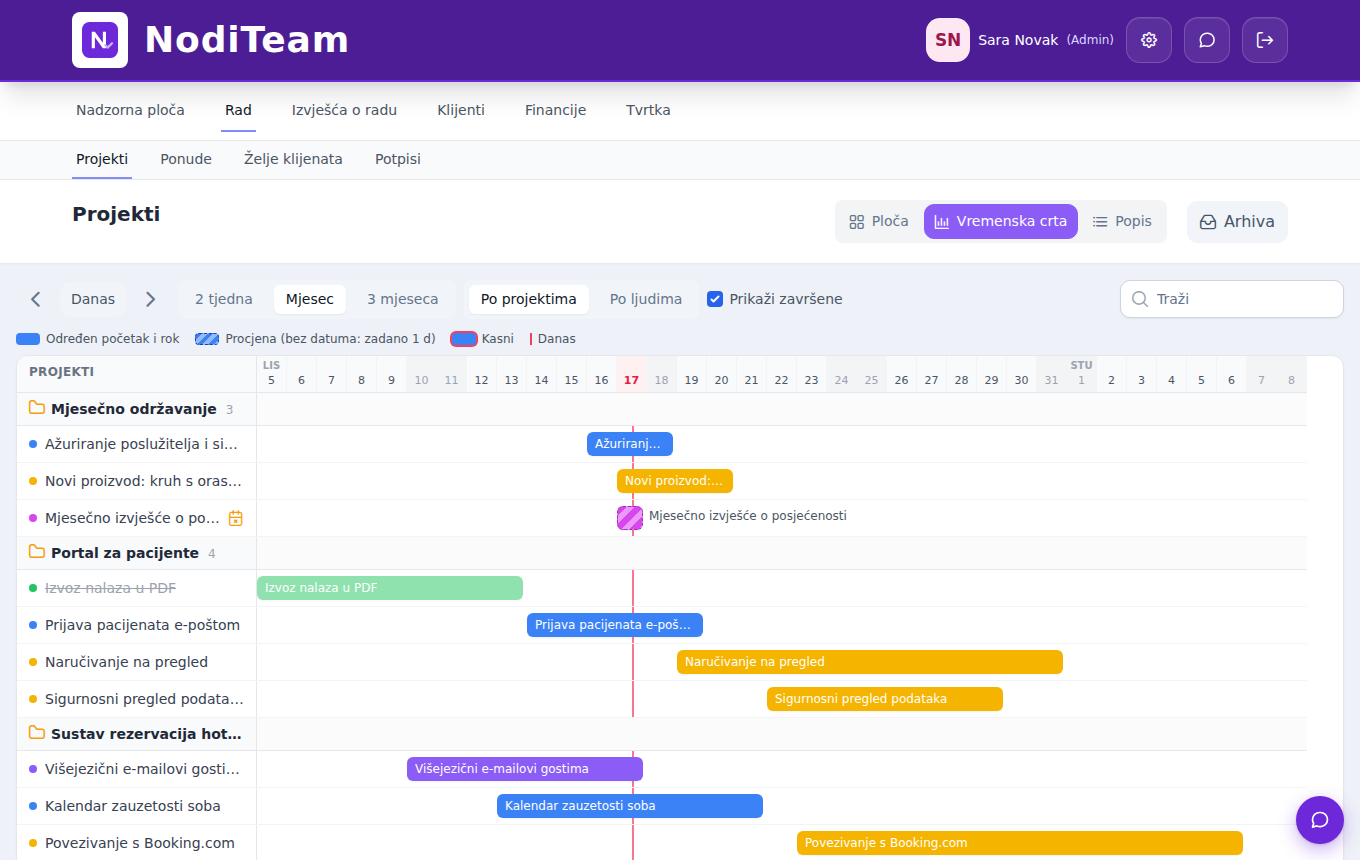
Task: Set range to 2 tjedna
Action: coord(224,299)
